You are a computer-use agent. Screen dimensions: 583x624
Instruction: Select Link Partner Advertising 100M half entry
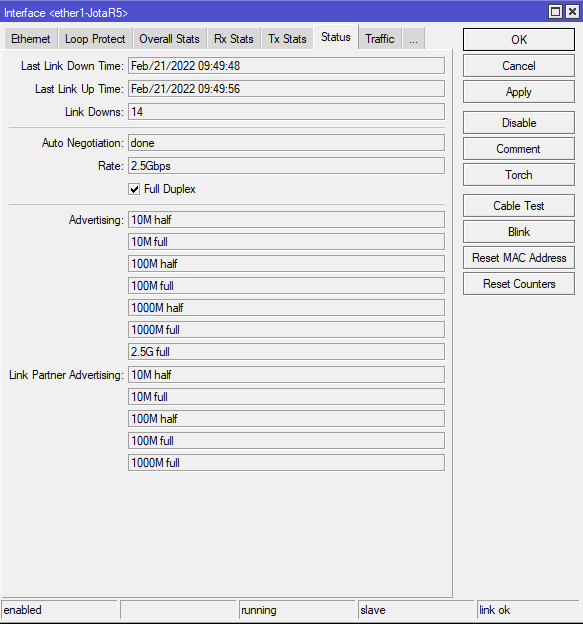pyautogui.click(x=286, y=419)
